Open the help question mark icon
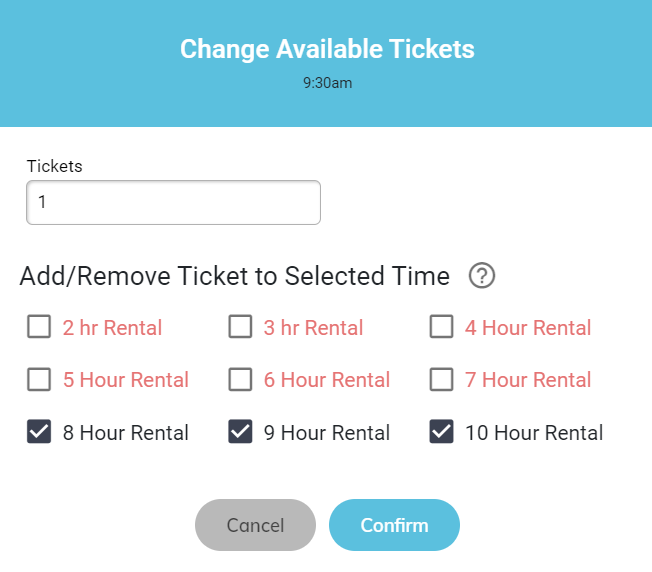Viewport: 652px width, 572px height. [482, 276]
